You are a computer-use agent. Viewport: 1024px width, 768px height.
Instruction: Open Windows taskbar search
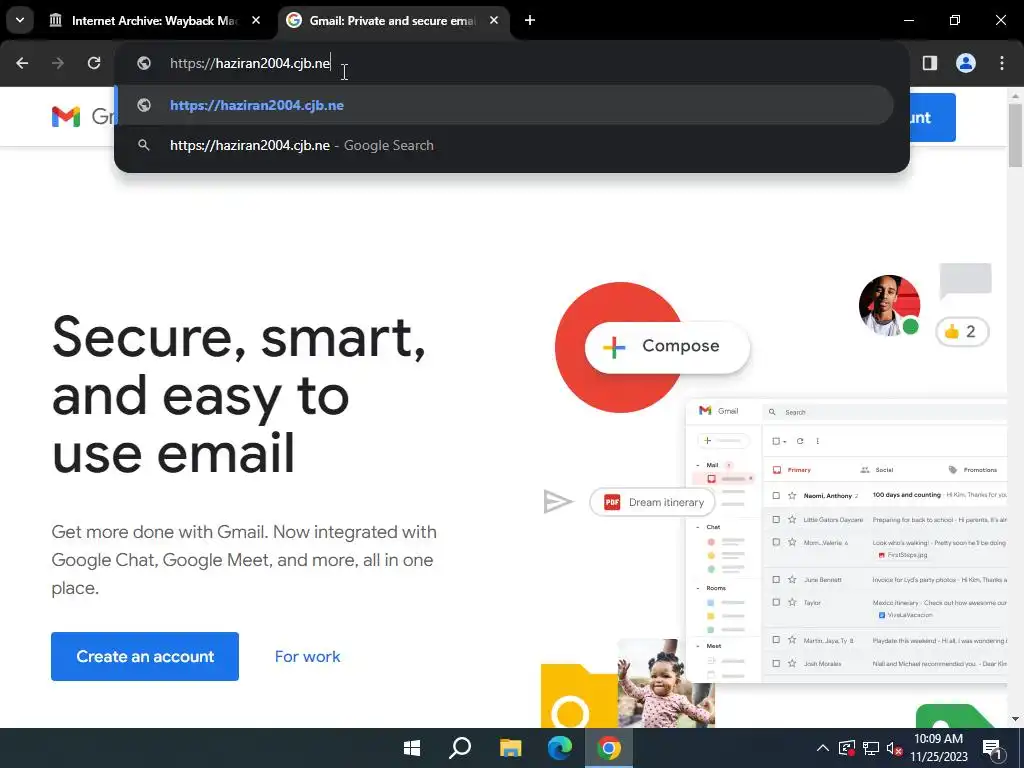(x=460, y=748)
